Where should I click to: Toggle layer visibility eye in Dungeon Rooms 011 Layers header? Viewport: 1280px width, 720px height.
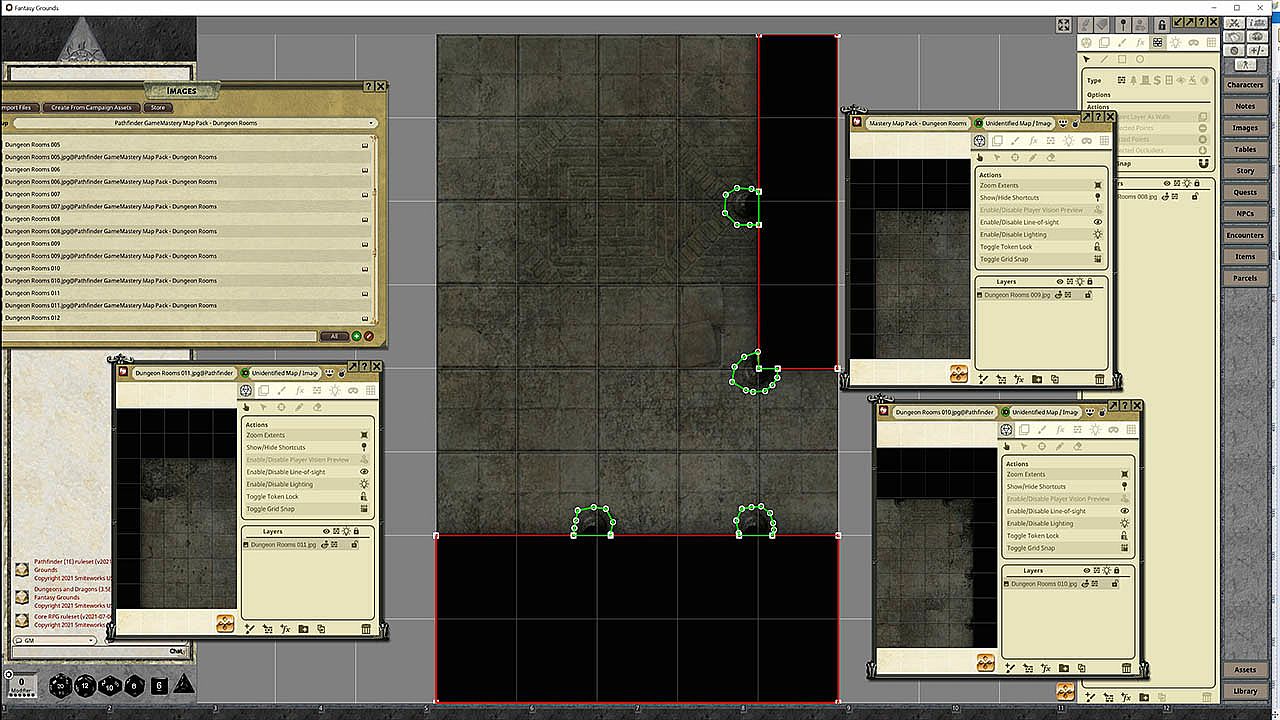326,532
